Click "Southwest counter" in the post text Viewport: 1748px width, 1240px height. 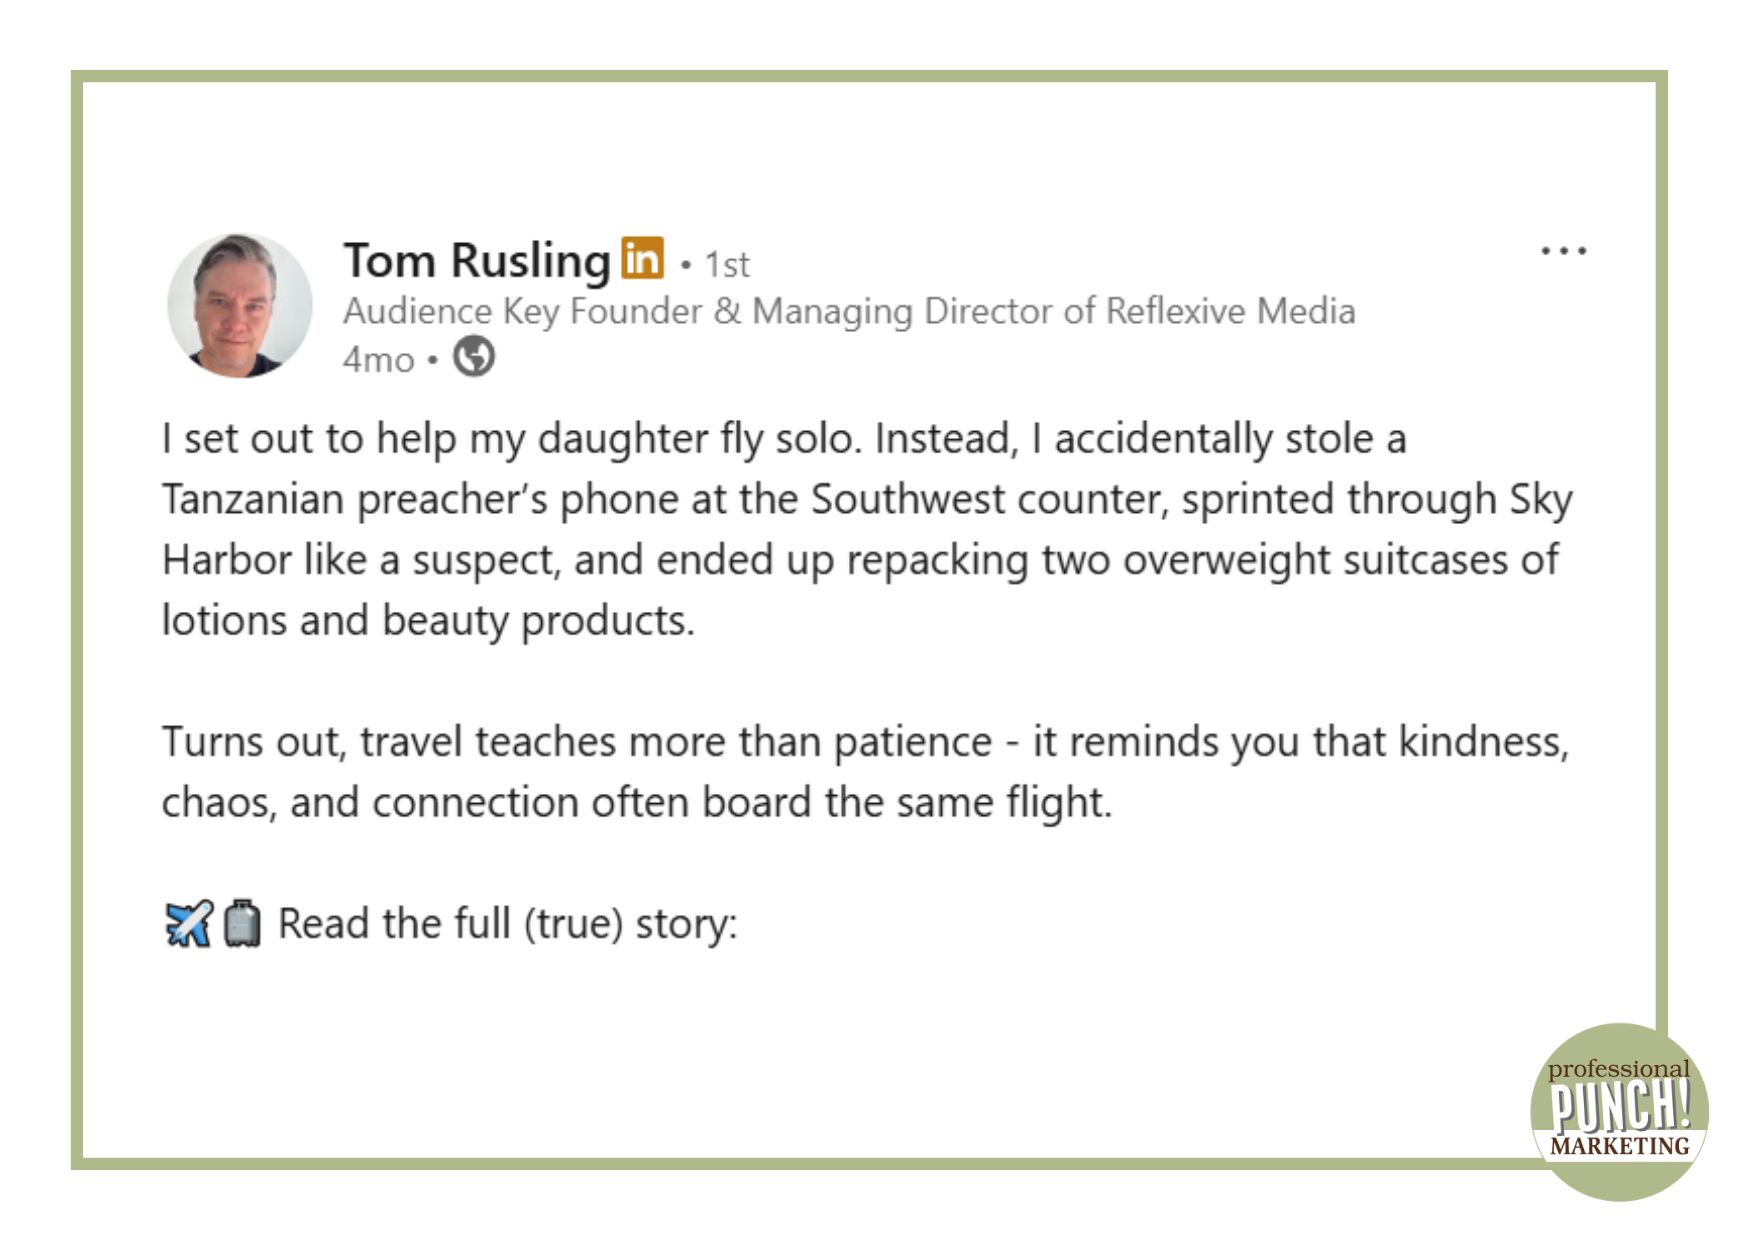click(988, 499)
